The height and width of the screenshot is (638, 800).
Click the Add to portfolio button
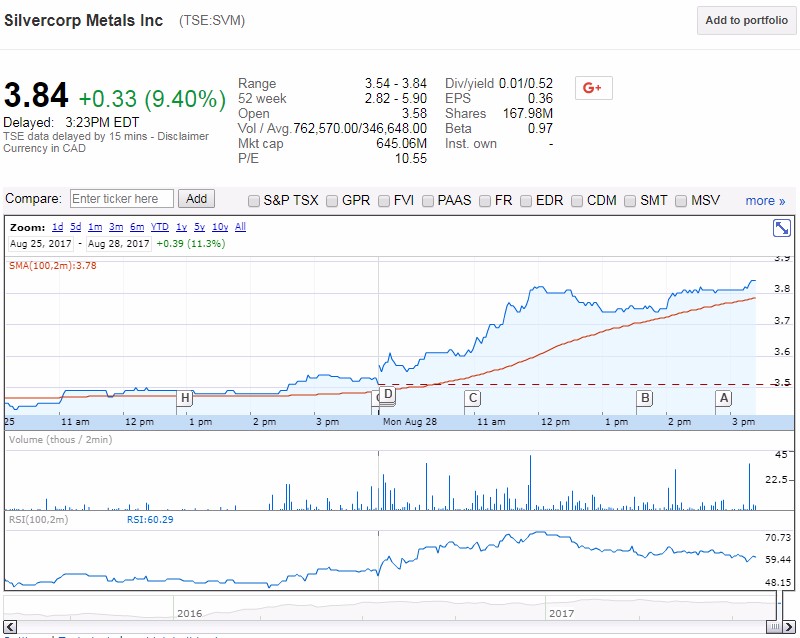(x=746, y=20)
